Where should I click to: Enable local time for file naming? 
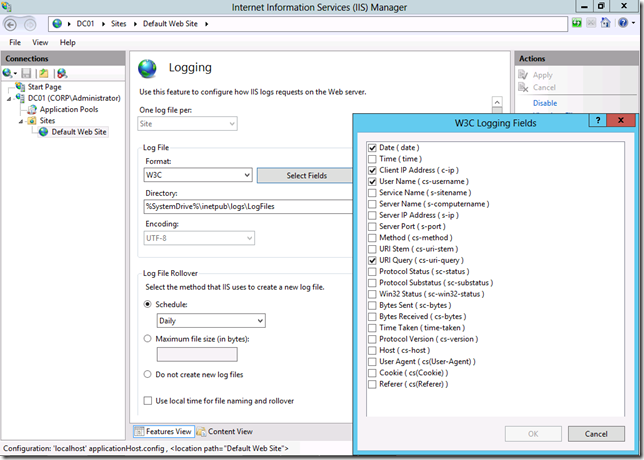pos(147,400)
